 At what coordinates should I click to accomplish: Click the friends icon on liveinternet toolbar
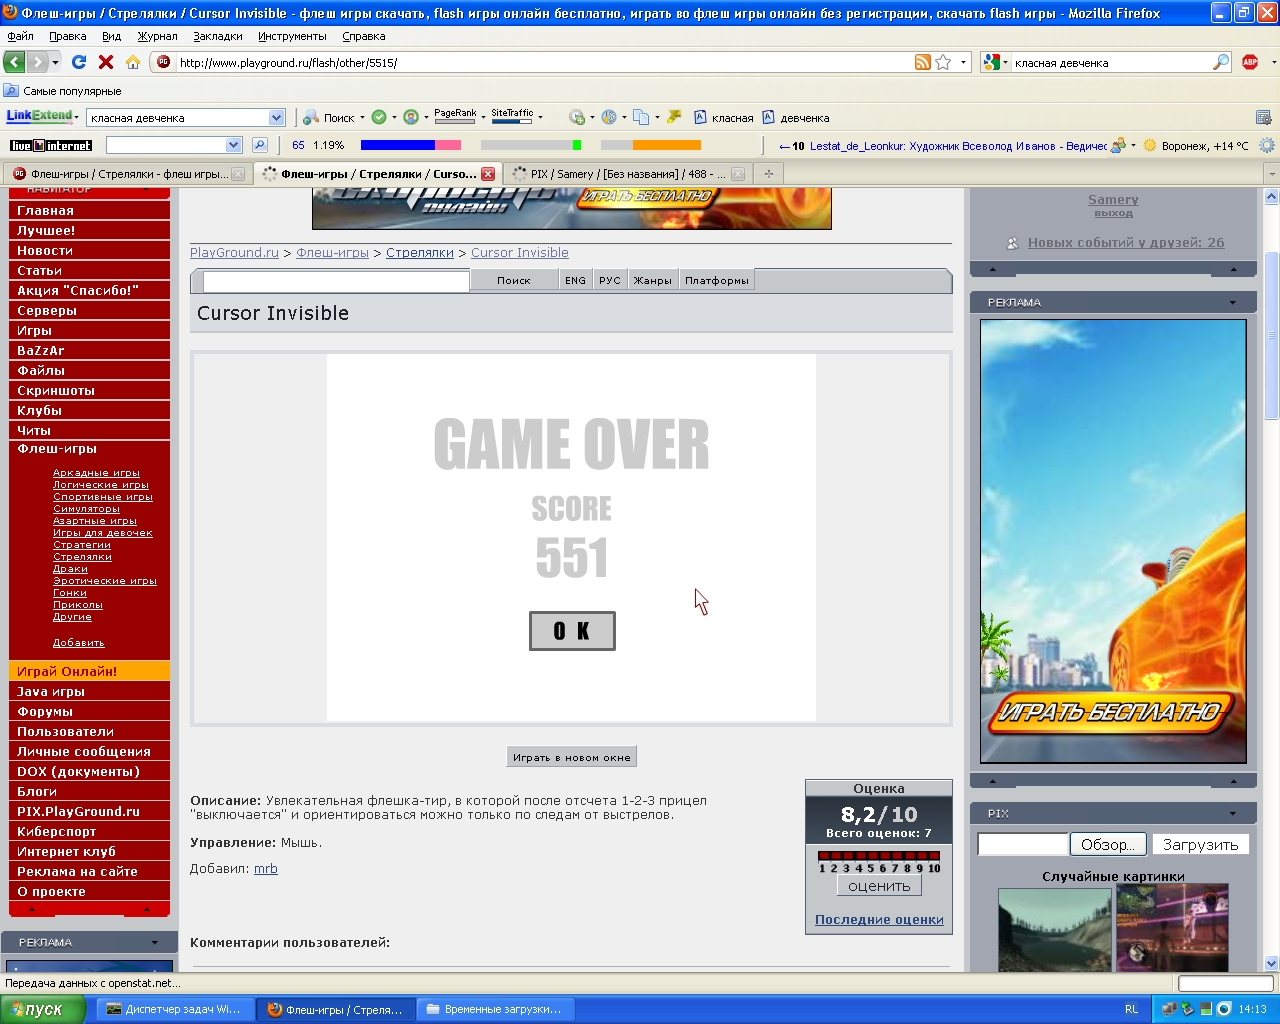[1118, 145]
